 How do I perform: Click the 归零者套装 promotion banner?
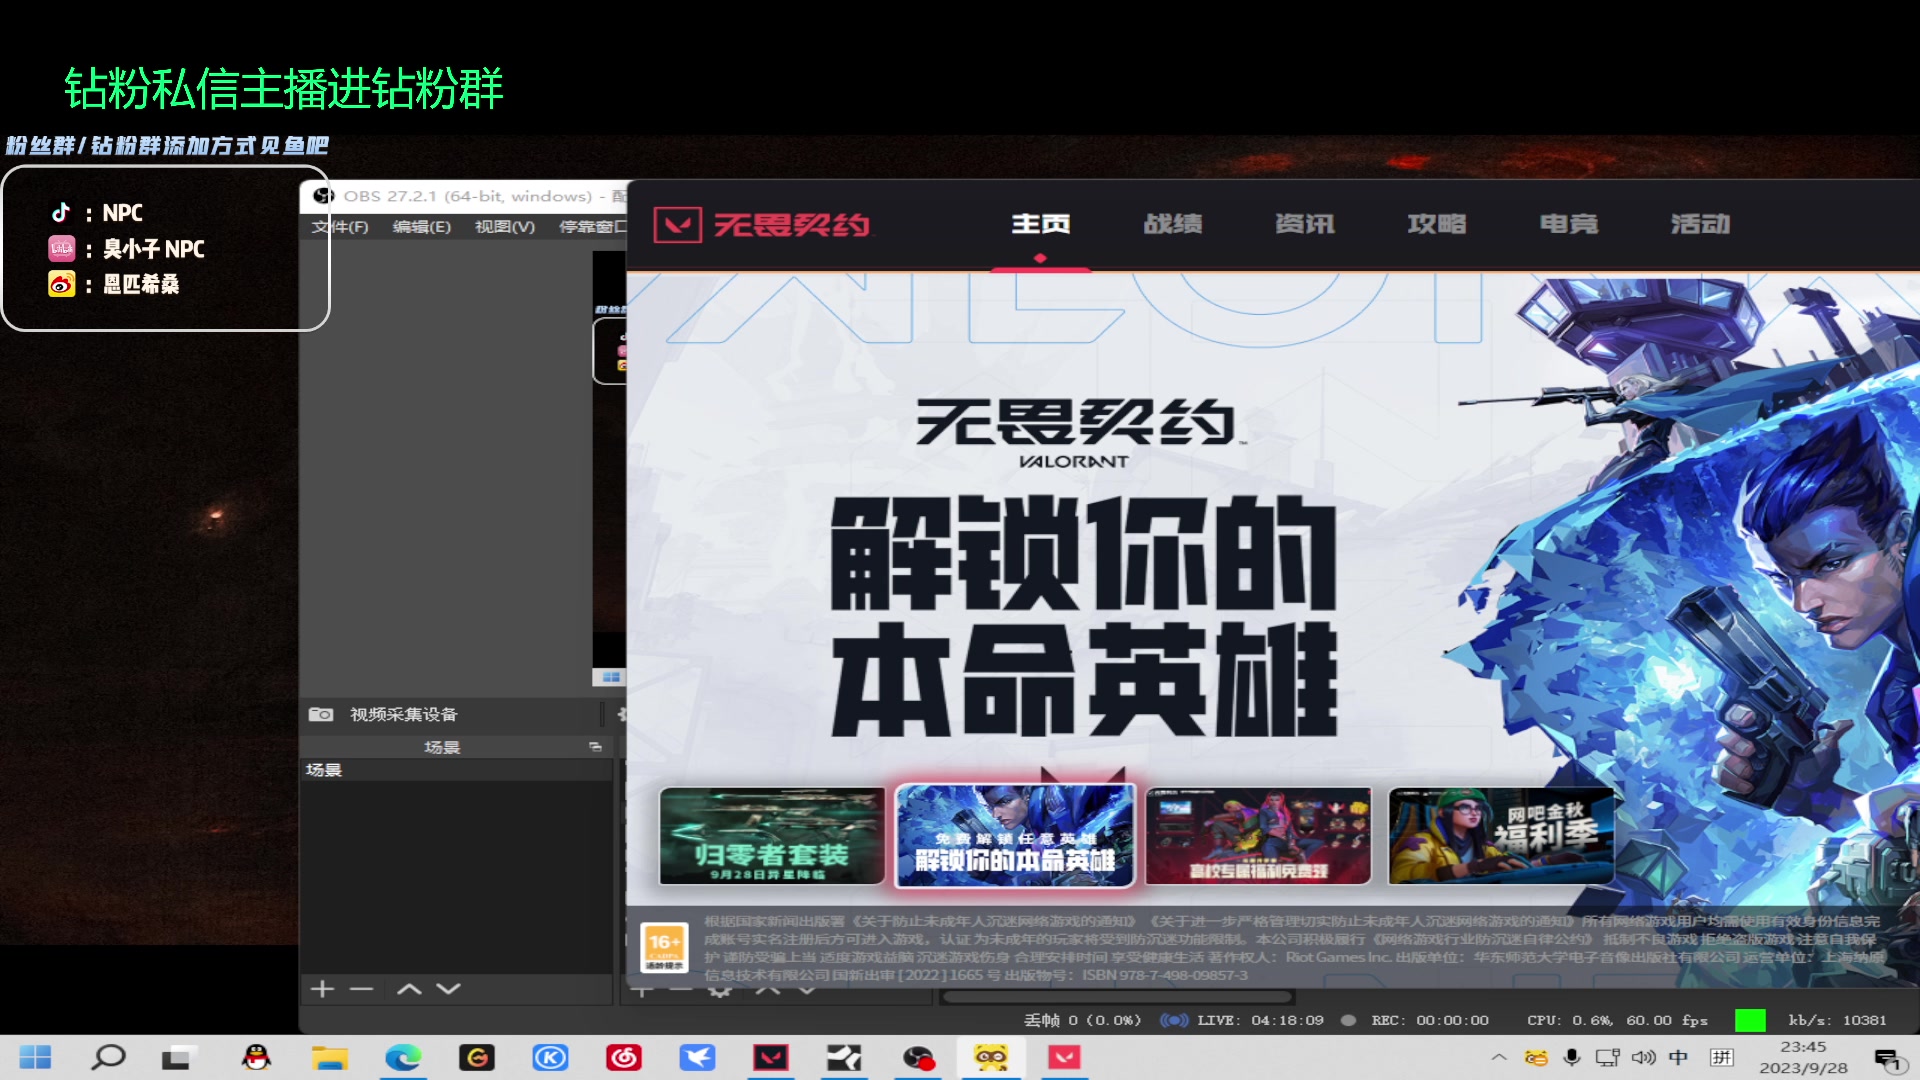click(x=772, y=836)
